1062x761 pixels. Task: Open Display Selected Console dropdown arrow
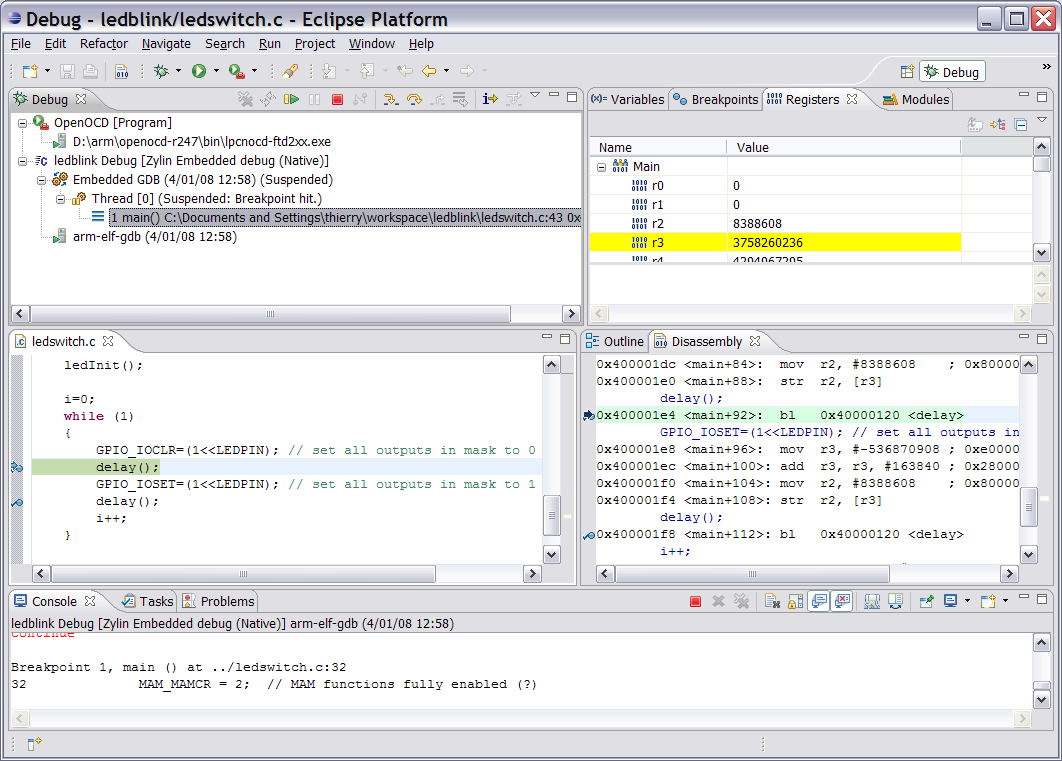click(x=967, y=601)
